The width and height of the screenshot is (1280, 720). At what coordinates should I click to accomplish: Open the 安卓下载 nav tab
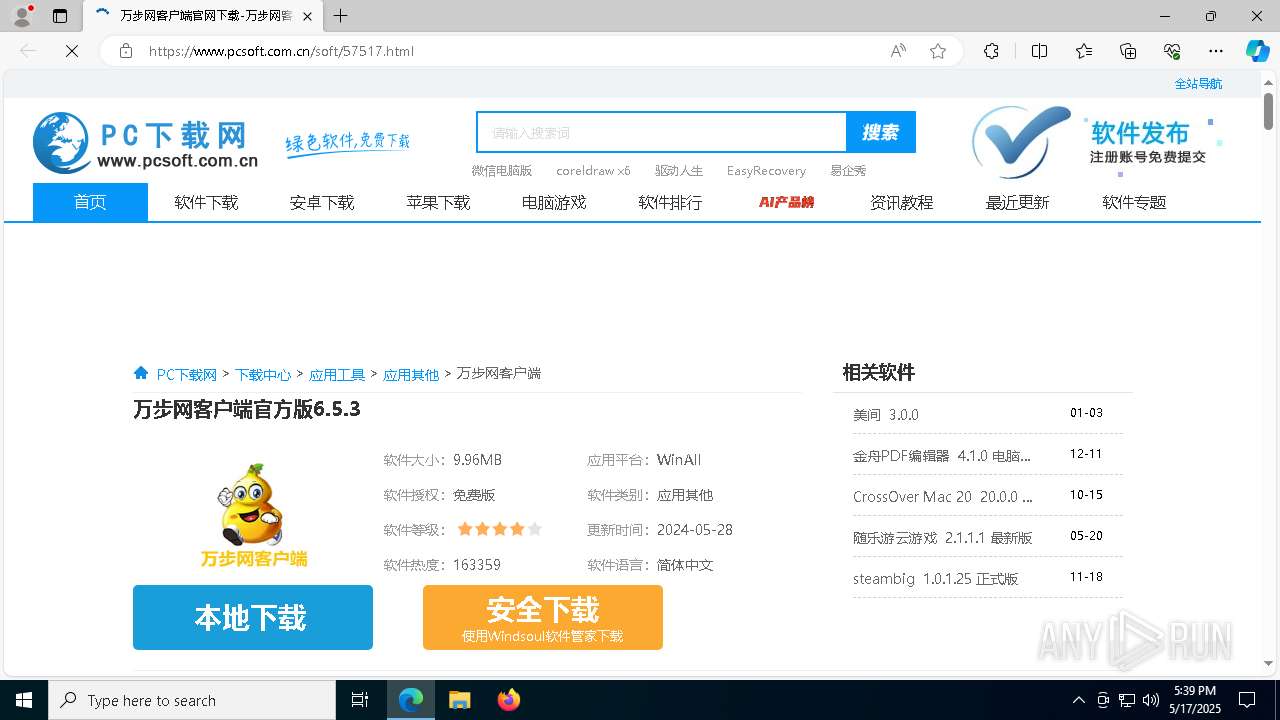[322, 202]
